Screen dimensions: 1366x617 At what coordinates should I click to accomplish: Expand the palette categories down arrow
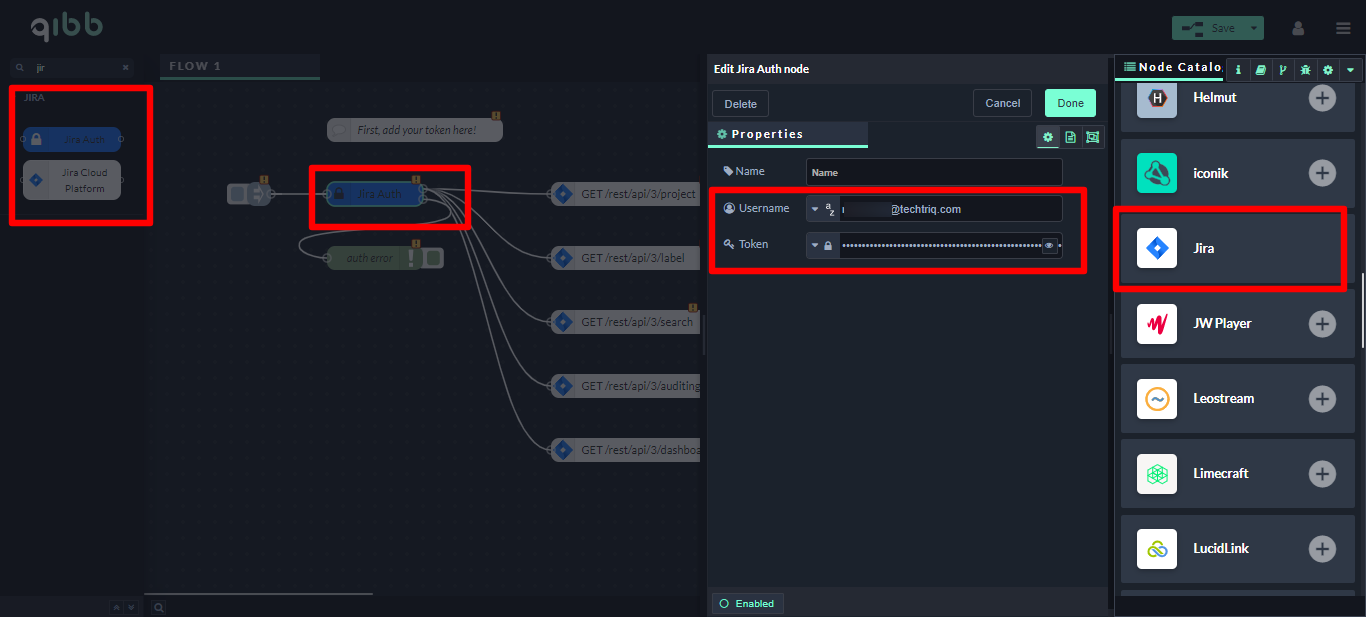(131, 607)
